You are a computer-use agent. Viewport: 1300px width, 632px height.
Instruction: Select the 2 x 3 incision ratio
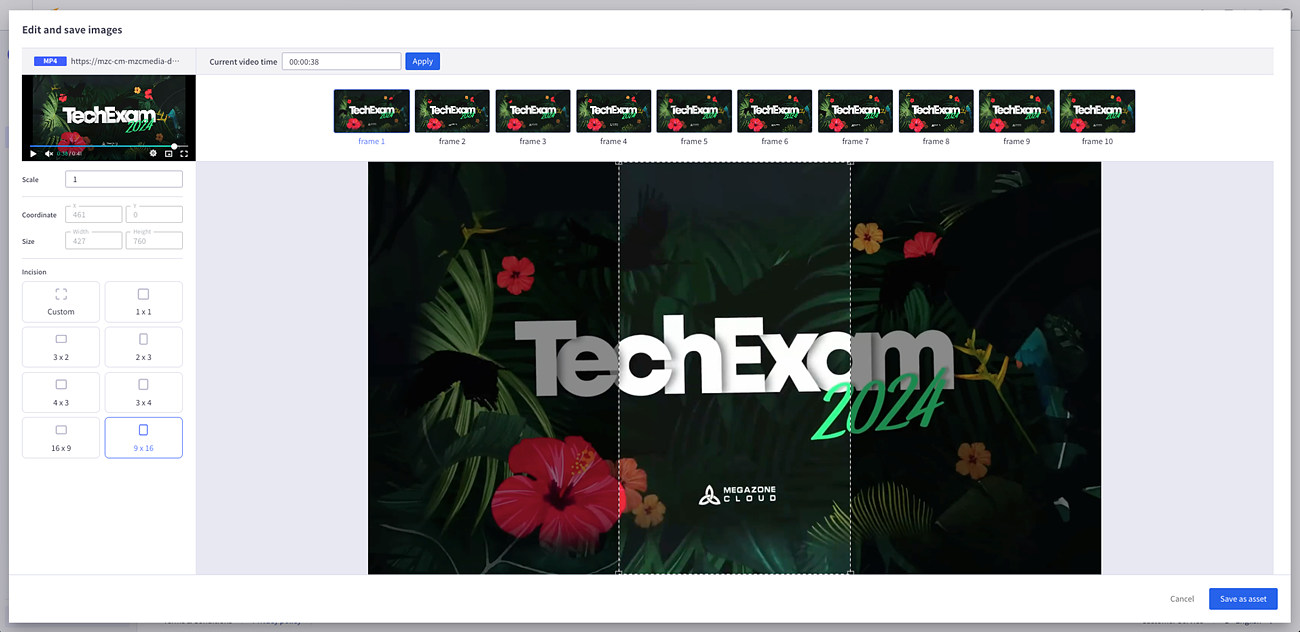pos(144,347)
